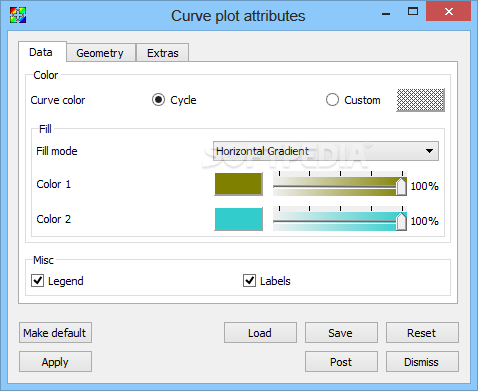
Task: Open the Fill mode dropdown
Action: pyautogui.click(x=326, y=151)
